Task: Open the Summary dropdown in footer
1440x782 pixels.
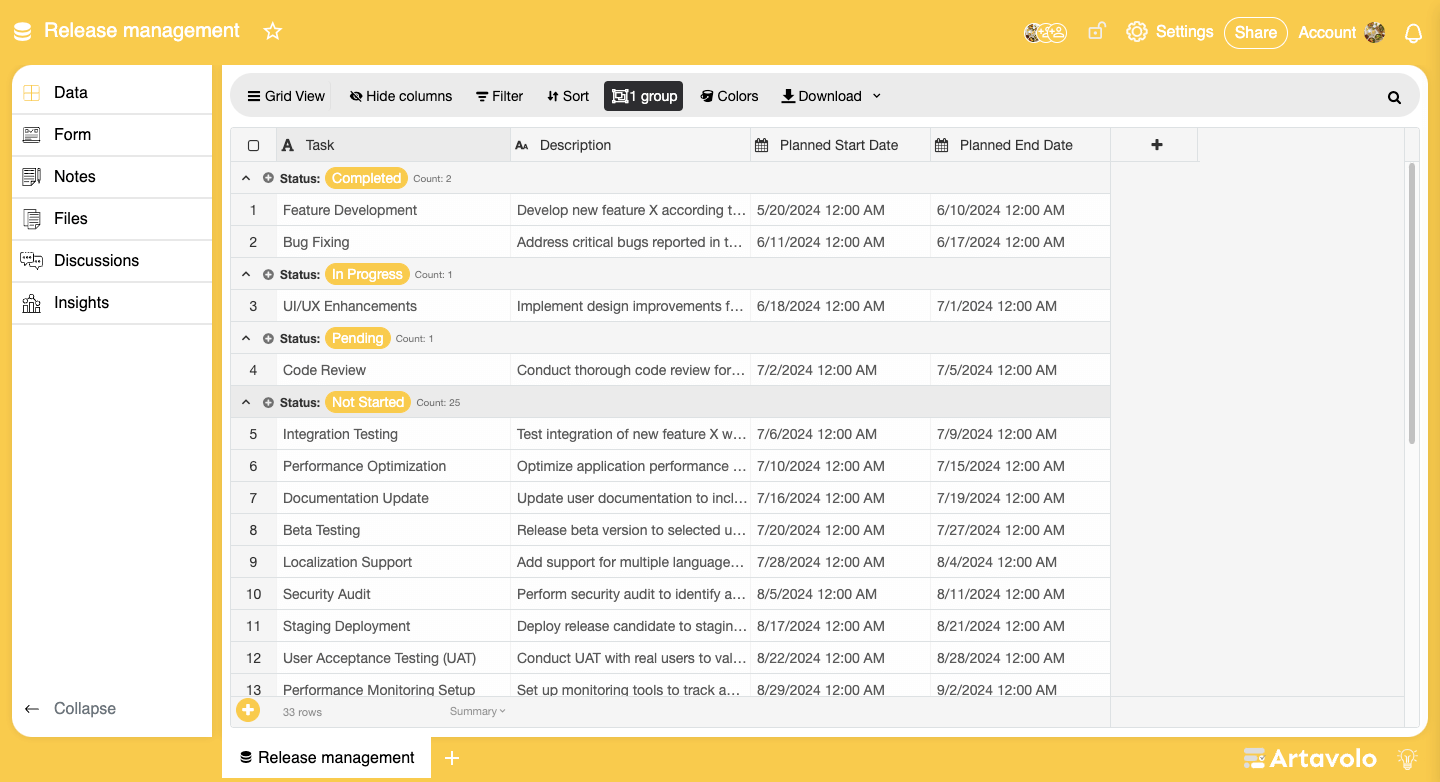Action: pos(478,711)
